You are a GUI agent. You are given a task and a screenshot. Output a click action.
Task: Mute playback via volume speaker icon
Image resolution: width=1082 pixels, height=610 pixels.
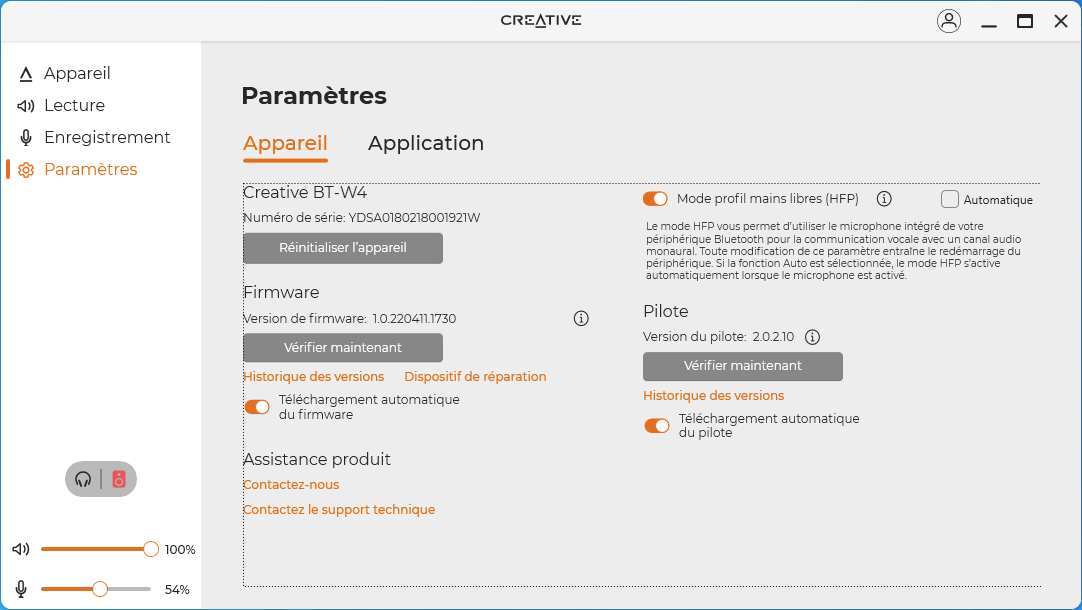21,549
